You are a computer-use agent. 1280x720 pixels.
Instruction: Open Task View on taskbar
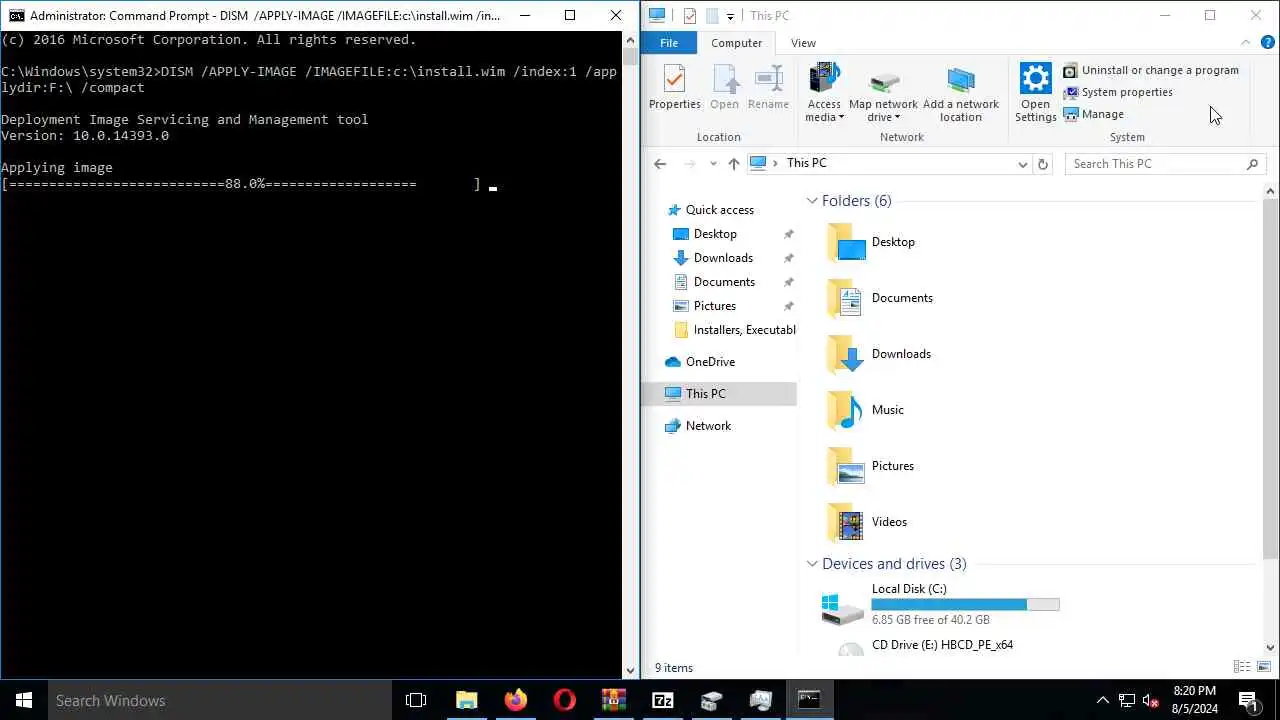pyautogui.click(x=416, y=700)
